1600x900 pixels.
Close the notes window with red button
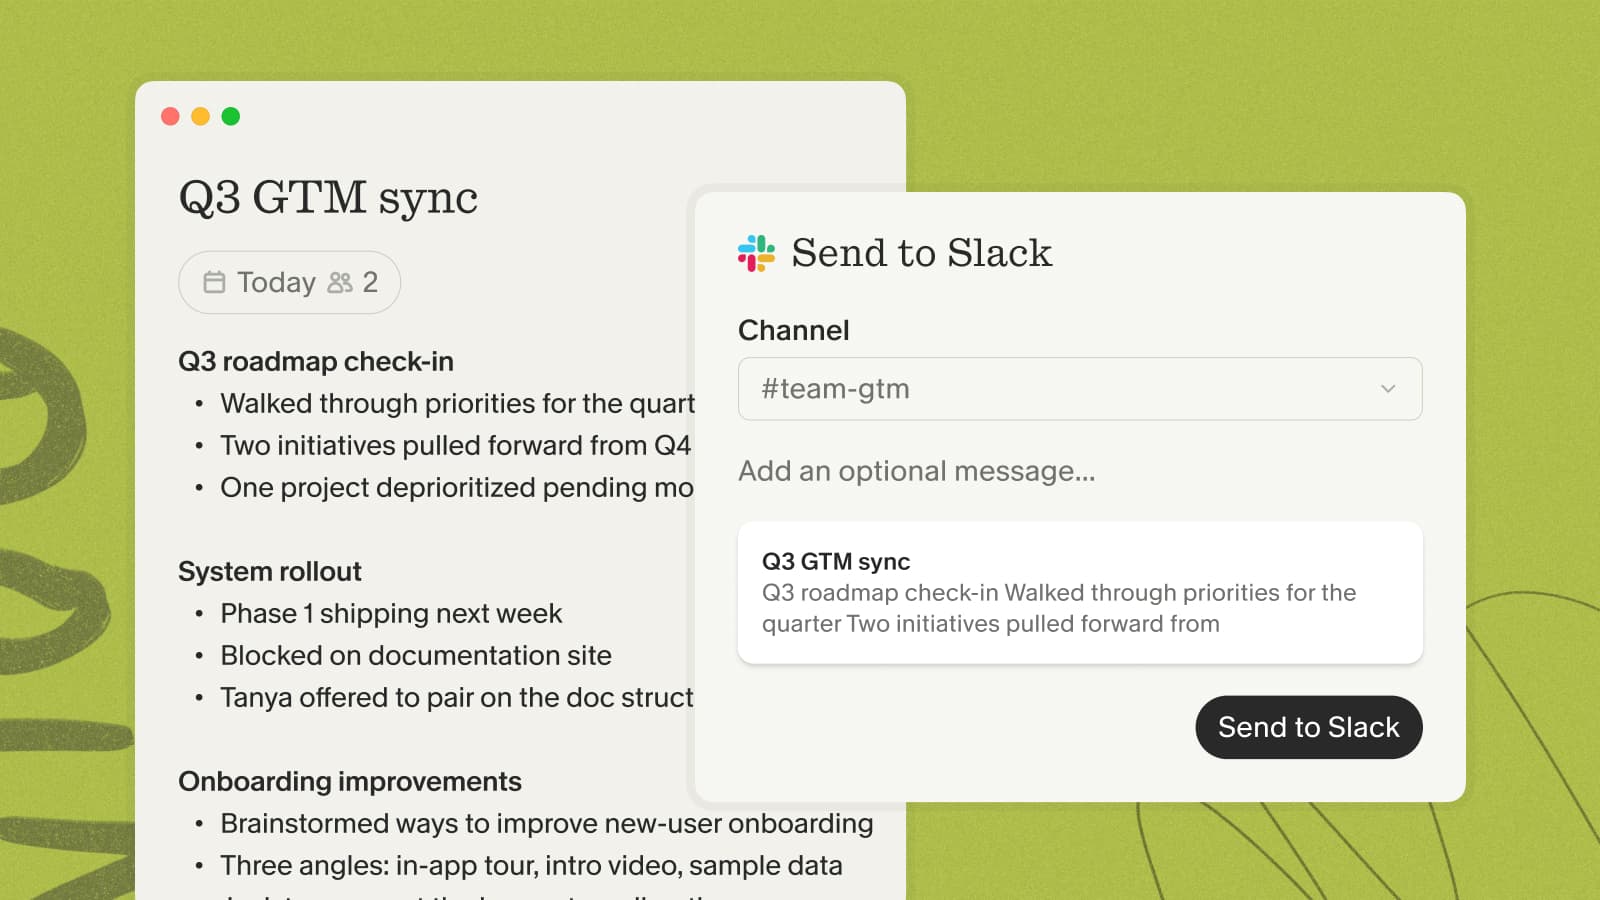click(170, 116)
